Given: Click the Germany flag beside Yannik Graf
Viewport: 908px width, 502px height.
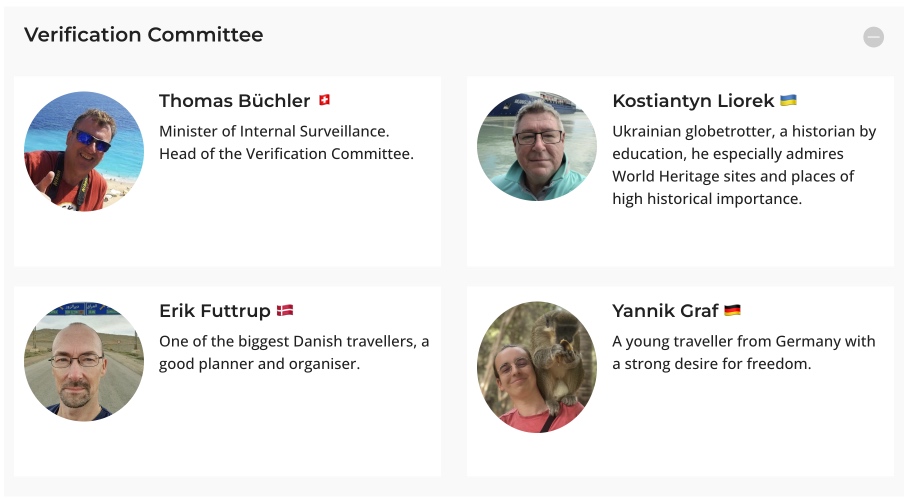Looking at the screenshot, I should 732,311.
